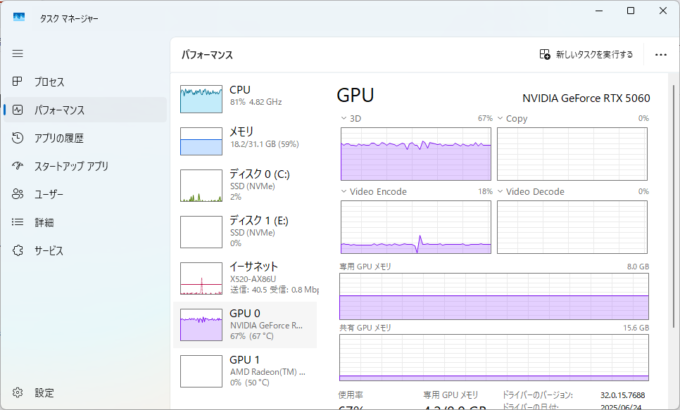Select the イーサネット network entry
The width and height of the screenshot is (680, 410).
point(245,277)
